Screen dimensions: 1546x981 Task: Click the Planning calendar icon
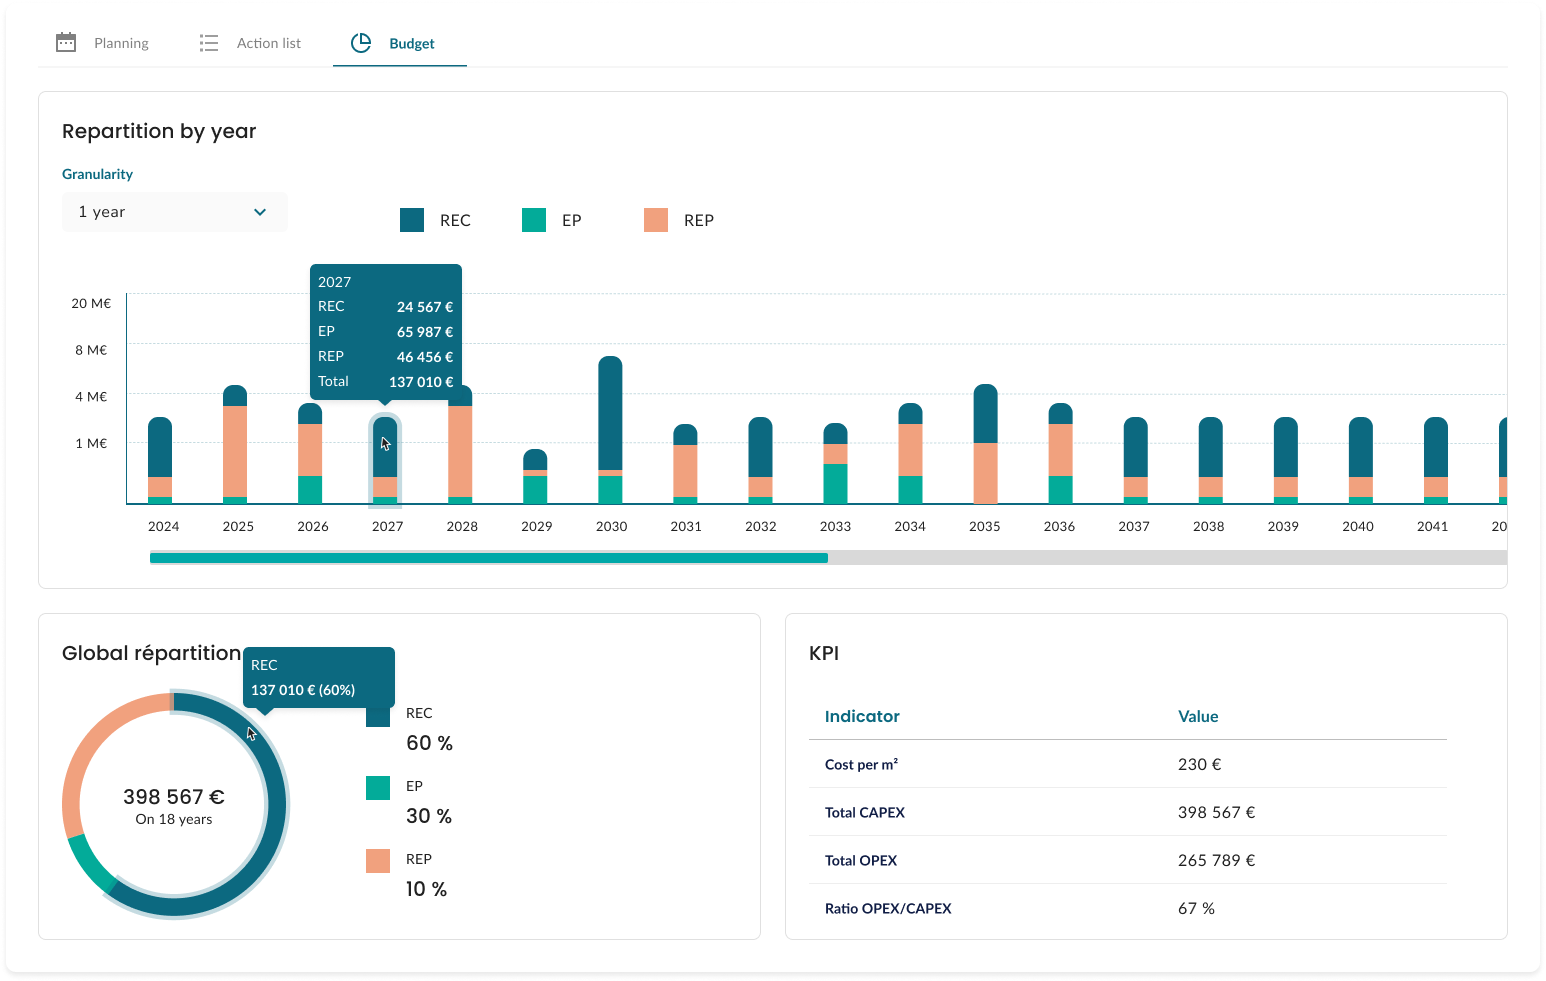tap(66, 43)
